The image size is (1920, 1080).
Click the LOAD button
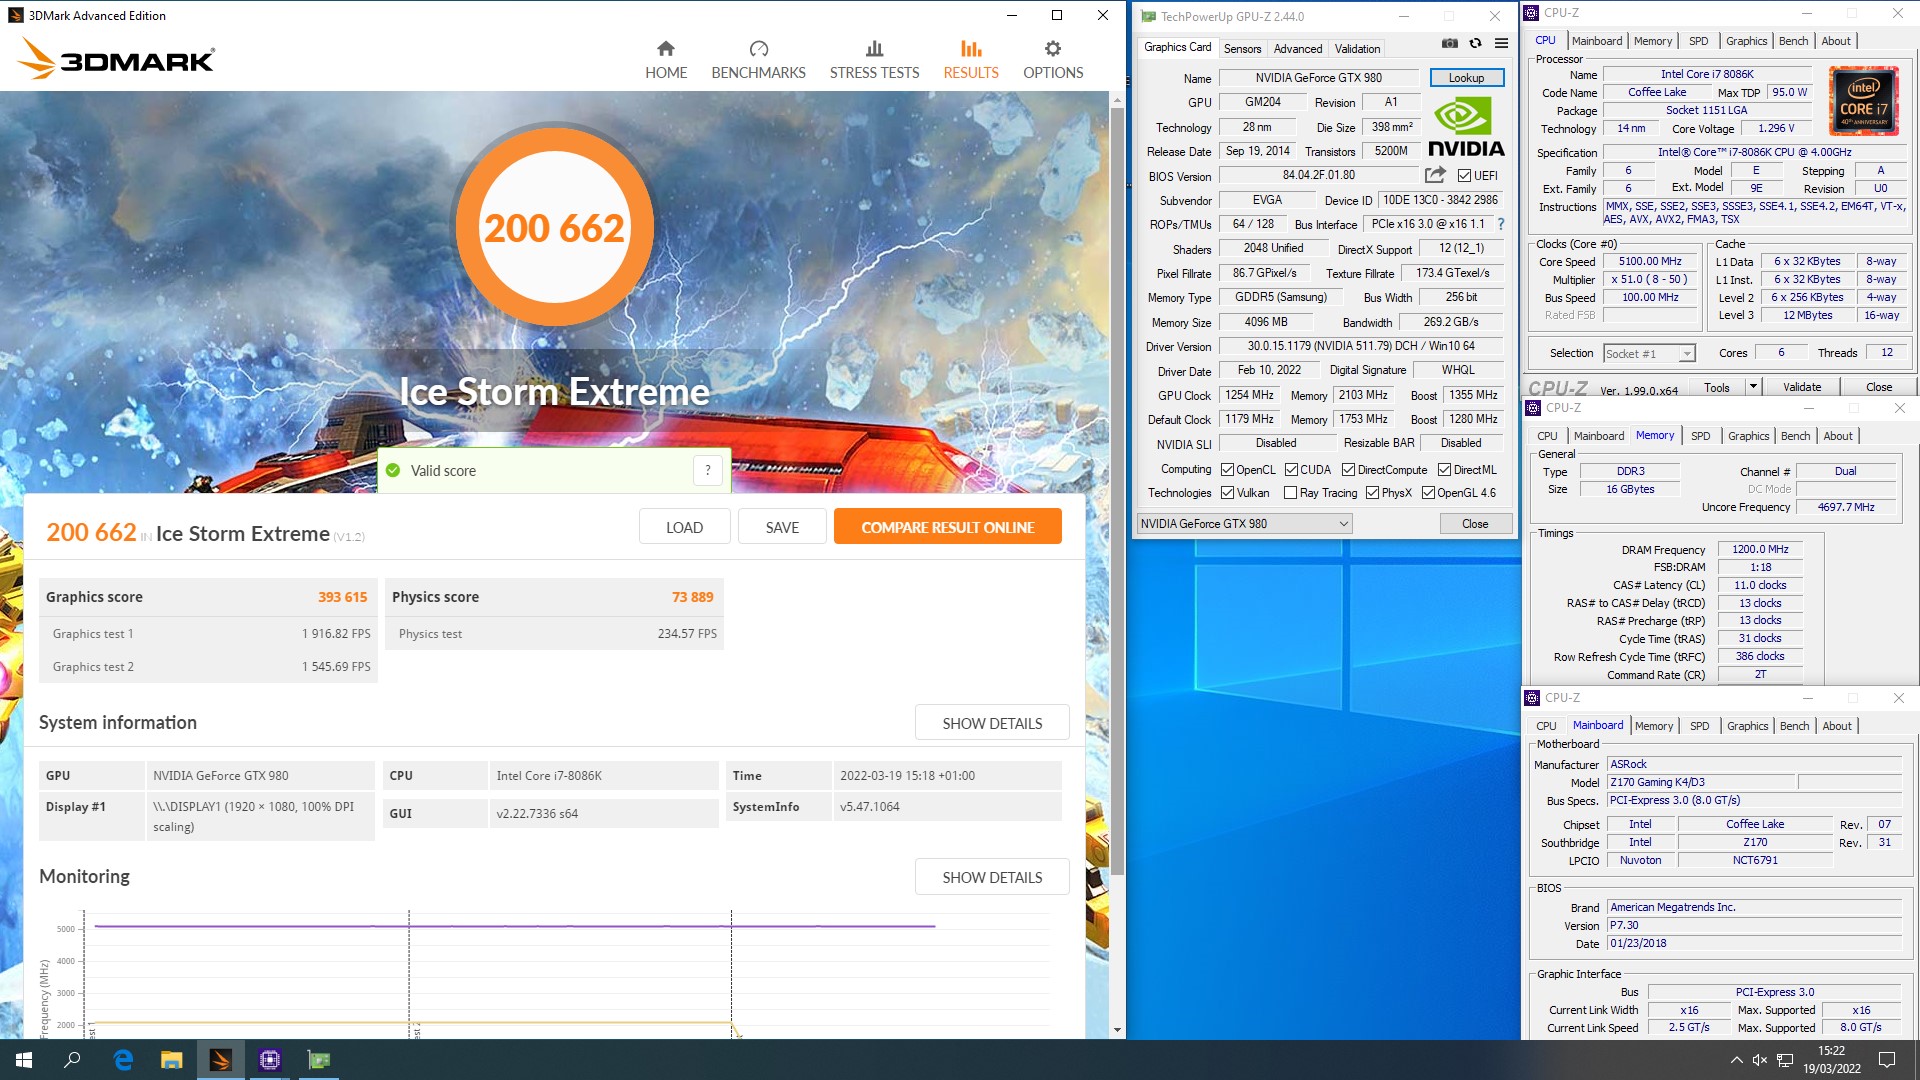click(684, 527)
